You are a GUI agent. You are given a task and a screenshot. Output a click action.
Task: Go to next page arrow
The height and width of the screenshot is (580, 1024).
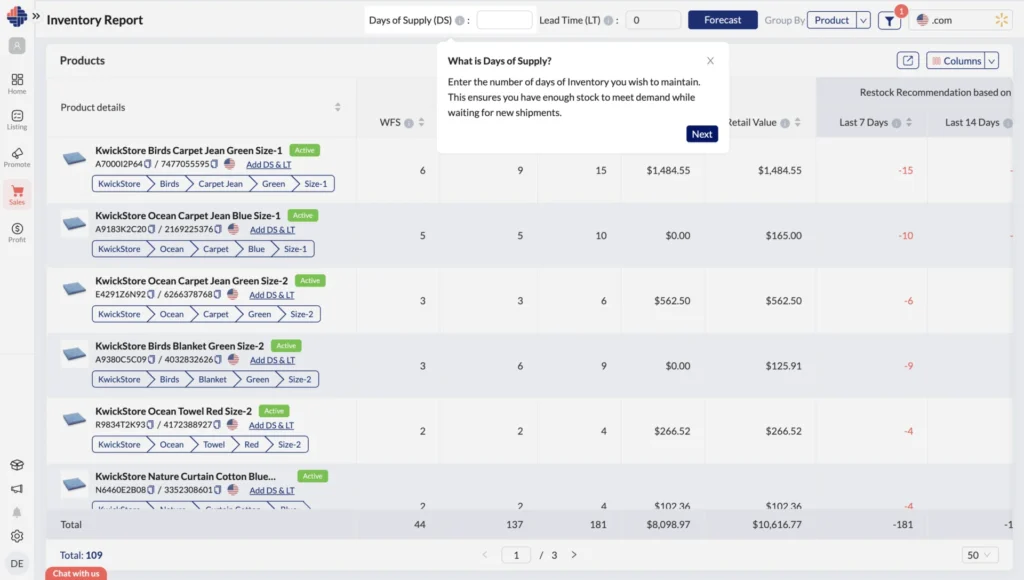tap(573, 555)
